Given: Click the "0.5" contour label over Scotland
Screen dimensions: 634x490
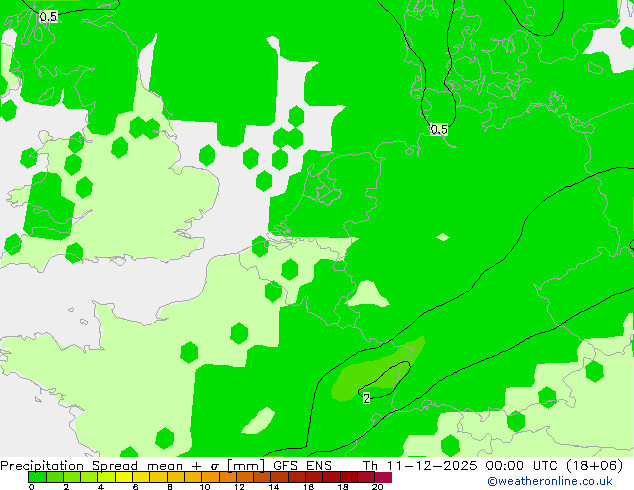Looking at the screenshot, I should click(x=49, y=17).
